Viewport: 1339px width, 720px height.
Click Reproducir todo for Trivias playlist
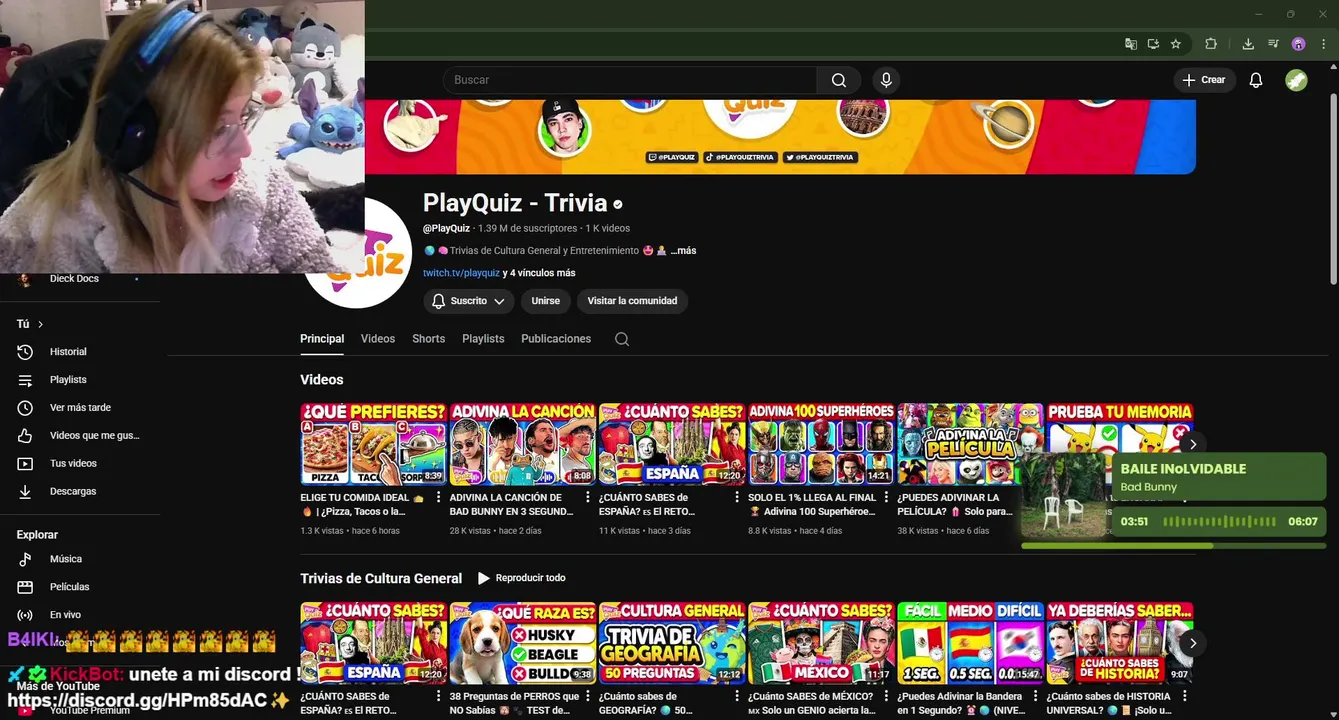[x=522, y=578]
